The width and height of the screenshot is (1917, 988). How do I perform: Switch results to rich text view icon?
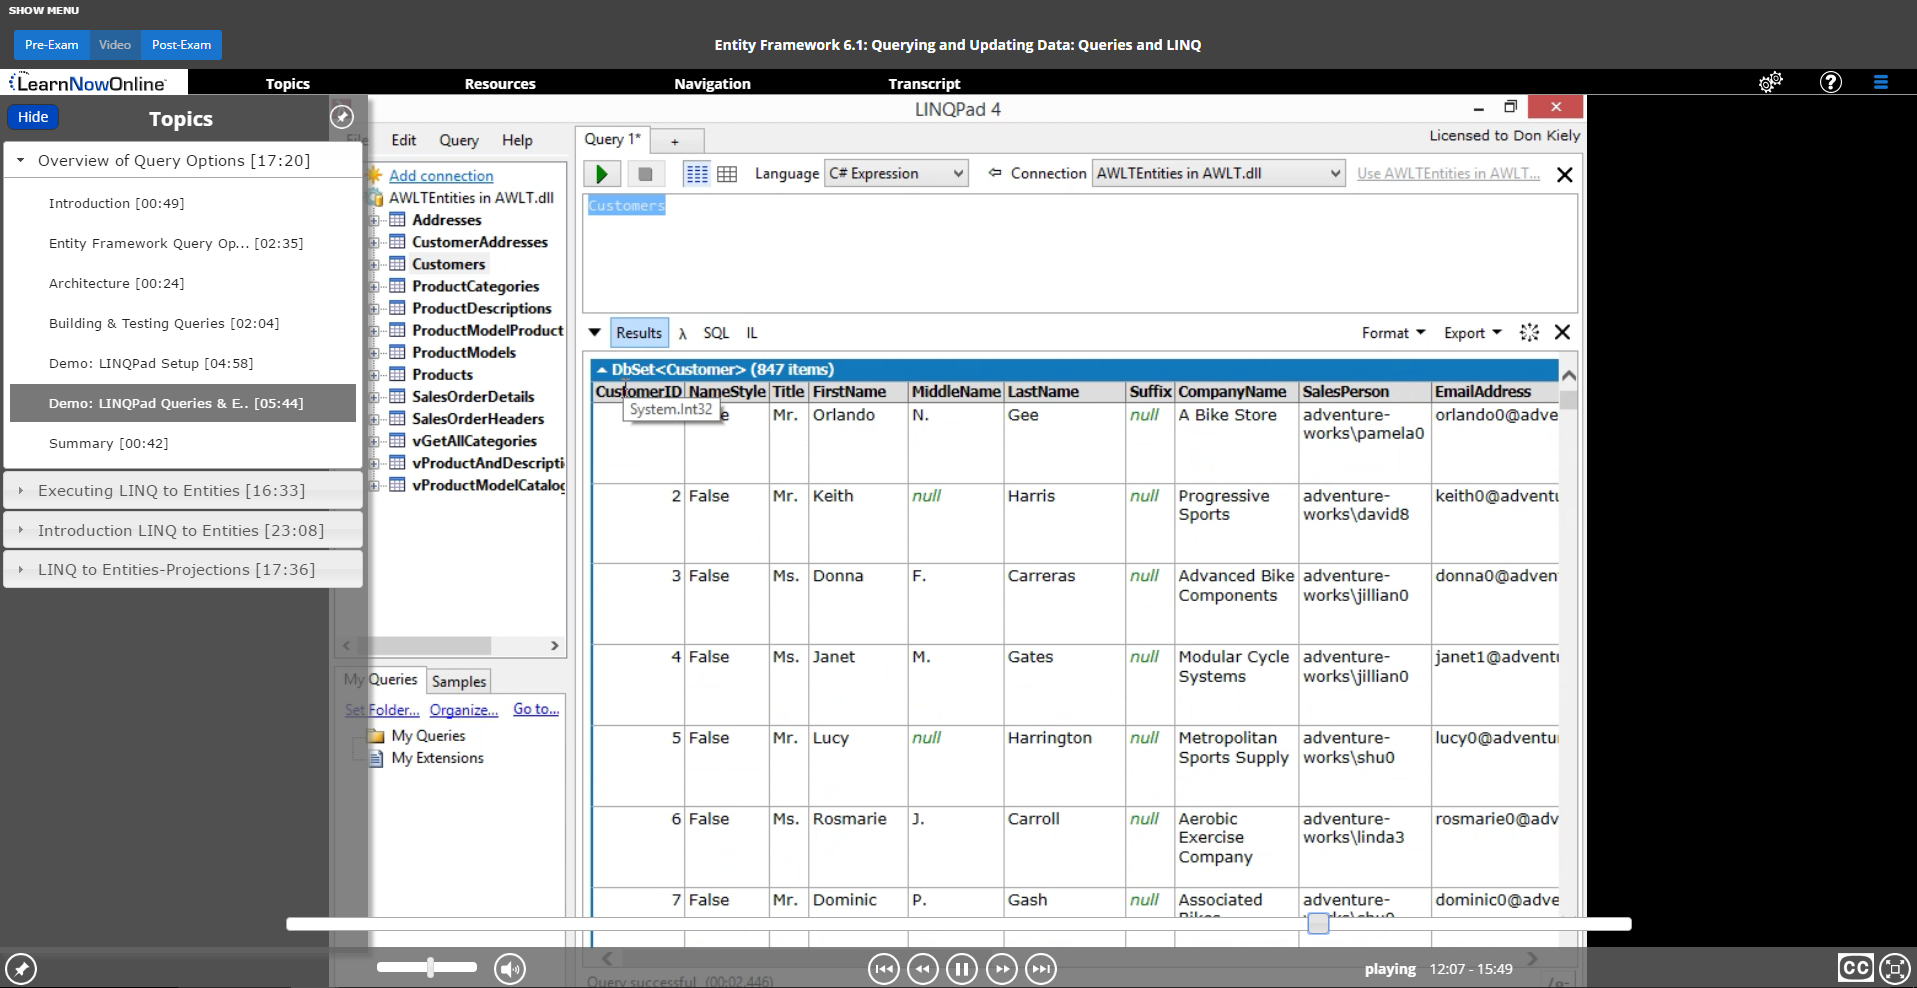click(697, 174)
